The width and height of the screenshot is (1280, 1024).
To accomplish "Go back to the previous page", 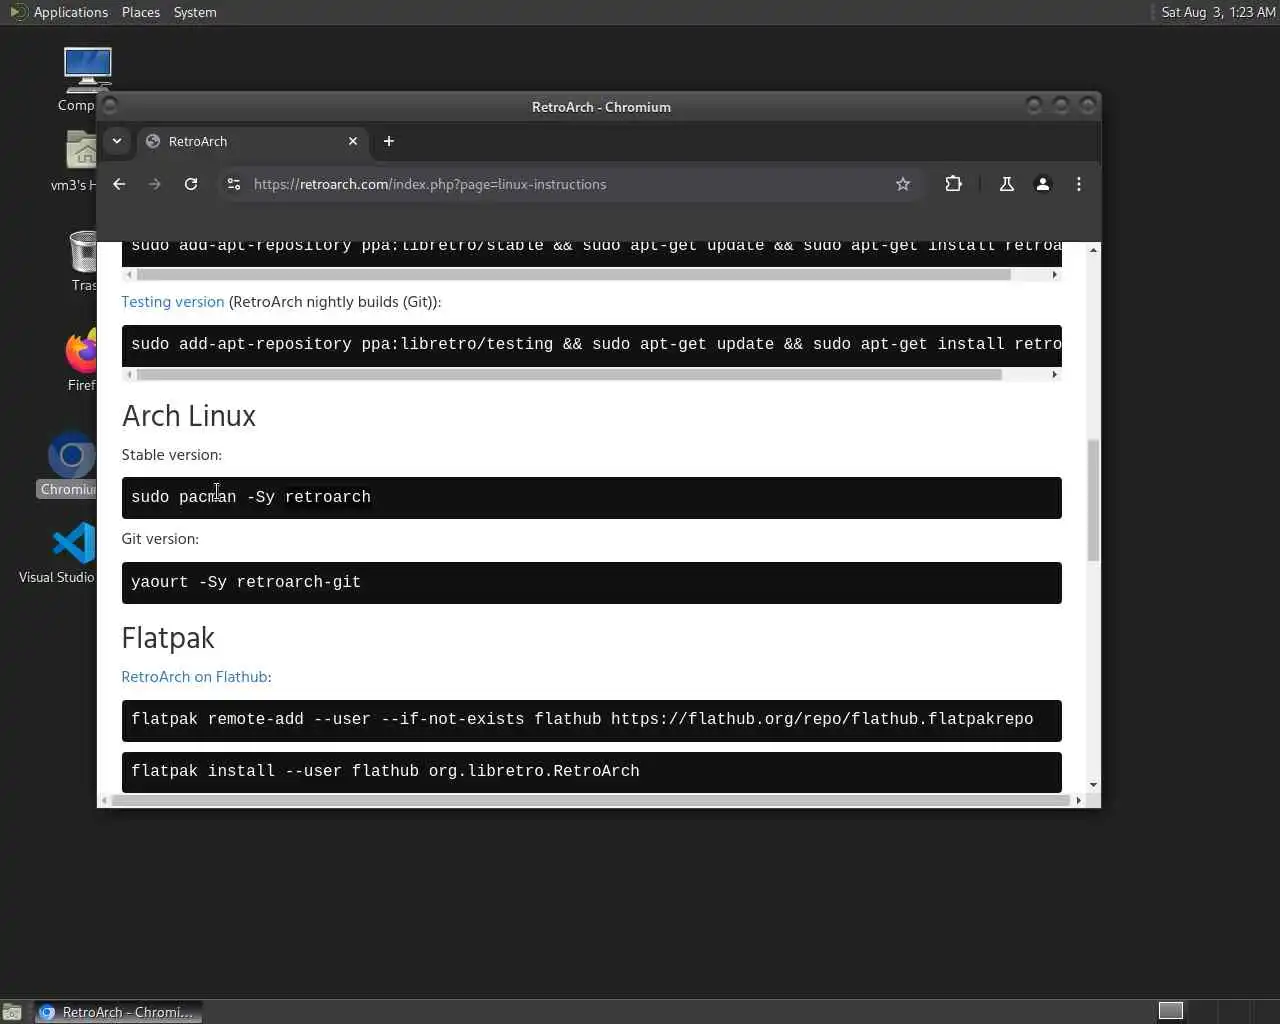I will click(119, 184).
